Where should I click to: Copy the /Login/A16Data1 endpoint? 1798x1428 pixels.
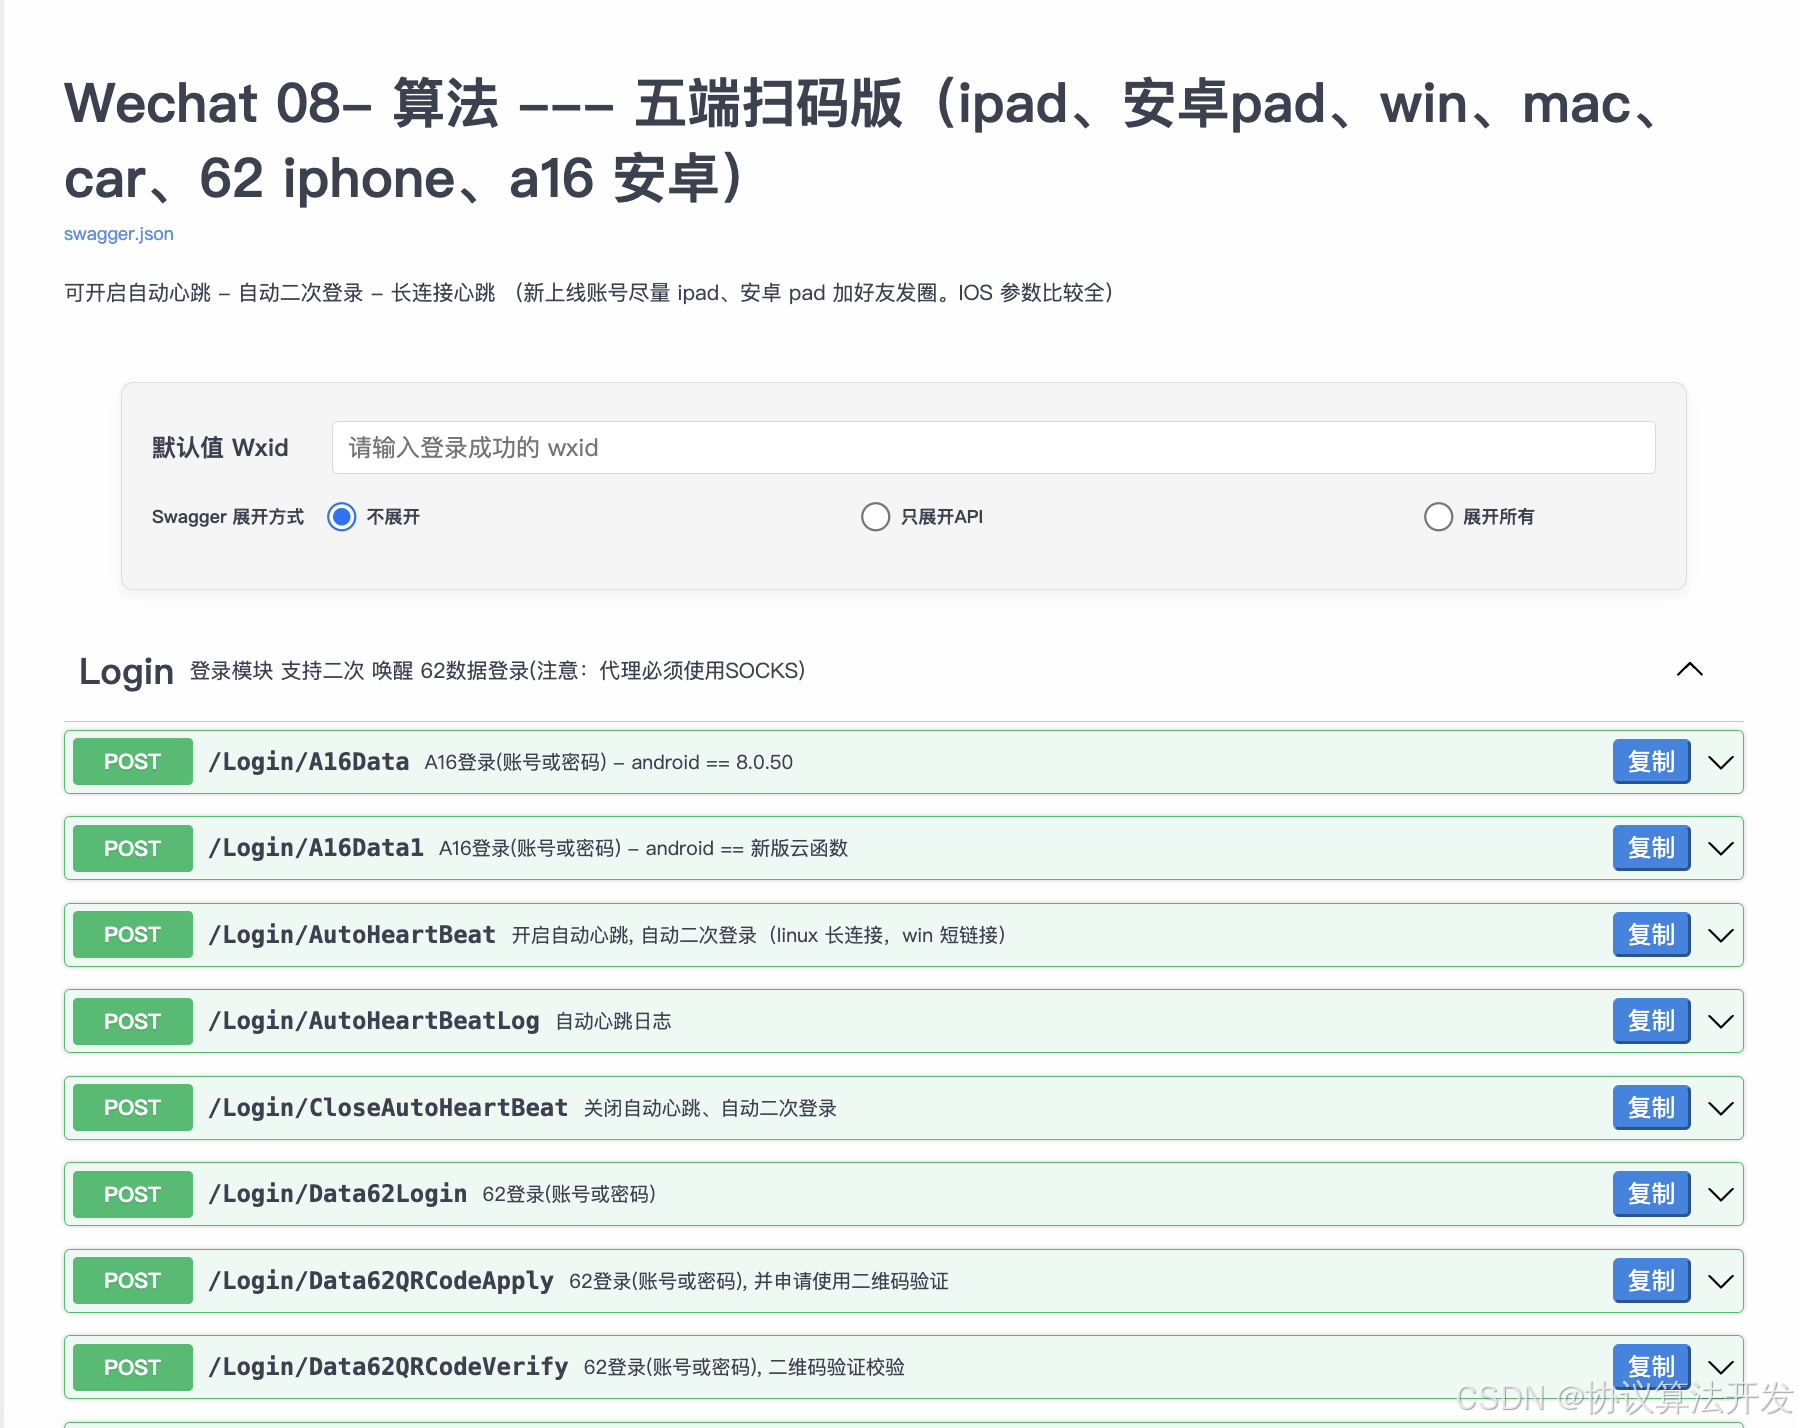pyautogui.click(x=1651, y=848)
